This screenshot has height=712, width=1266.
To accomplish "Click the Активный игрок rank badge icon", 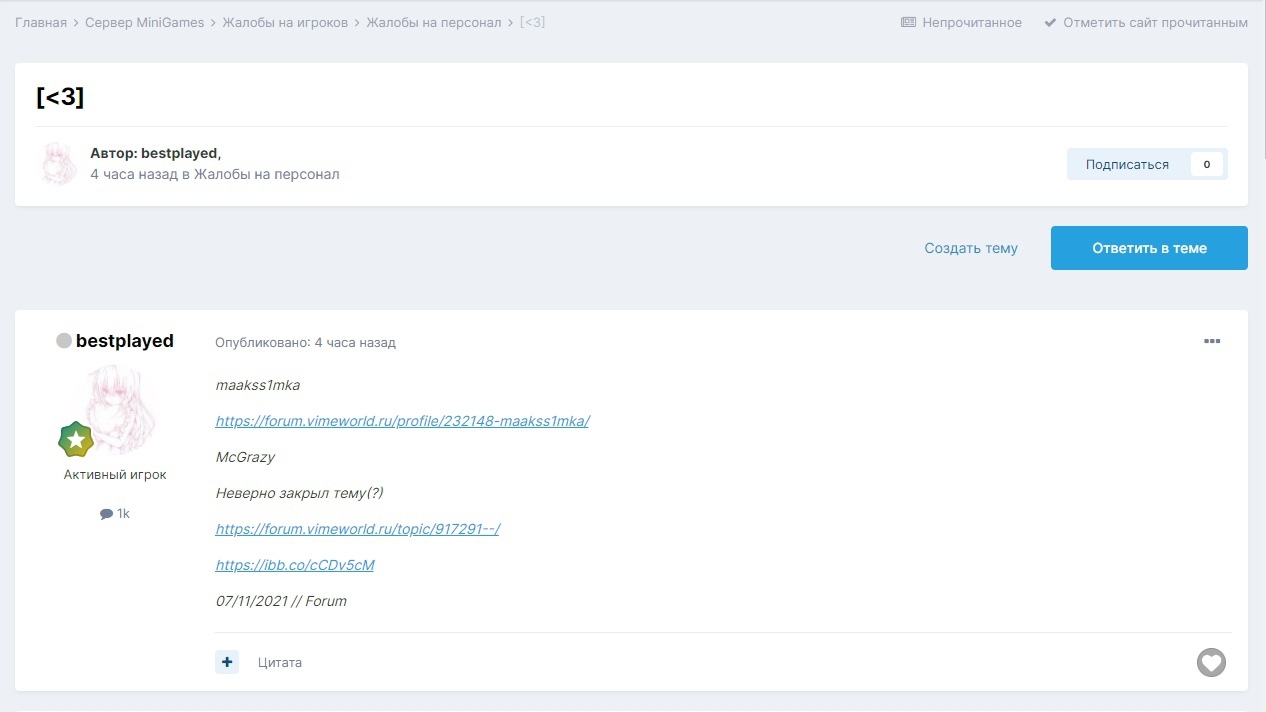I will (75, 440).
